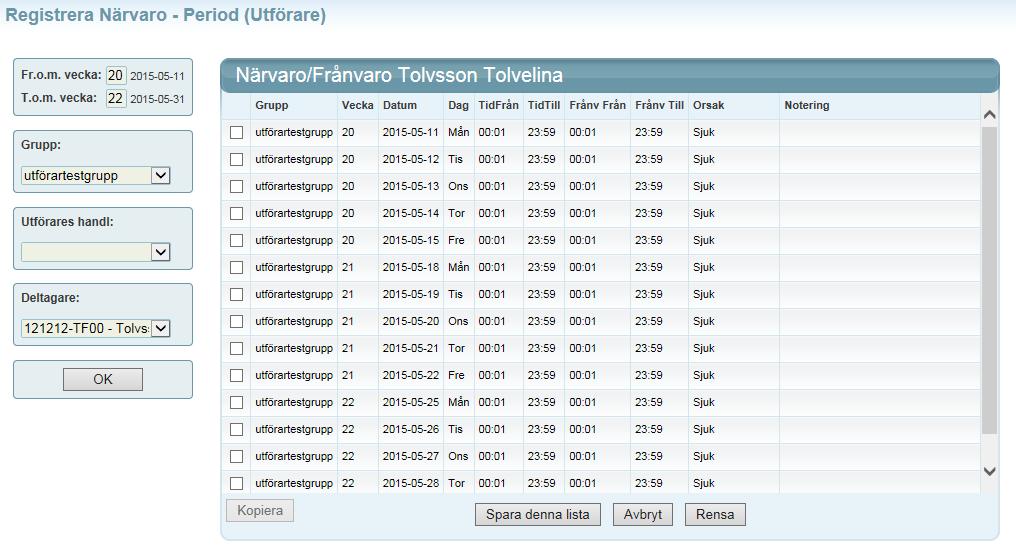Click the vertical scrollbar thumb of the table
Screen dimensions: 1016x559
[x=989, y=280]
